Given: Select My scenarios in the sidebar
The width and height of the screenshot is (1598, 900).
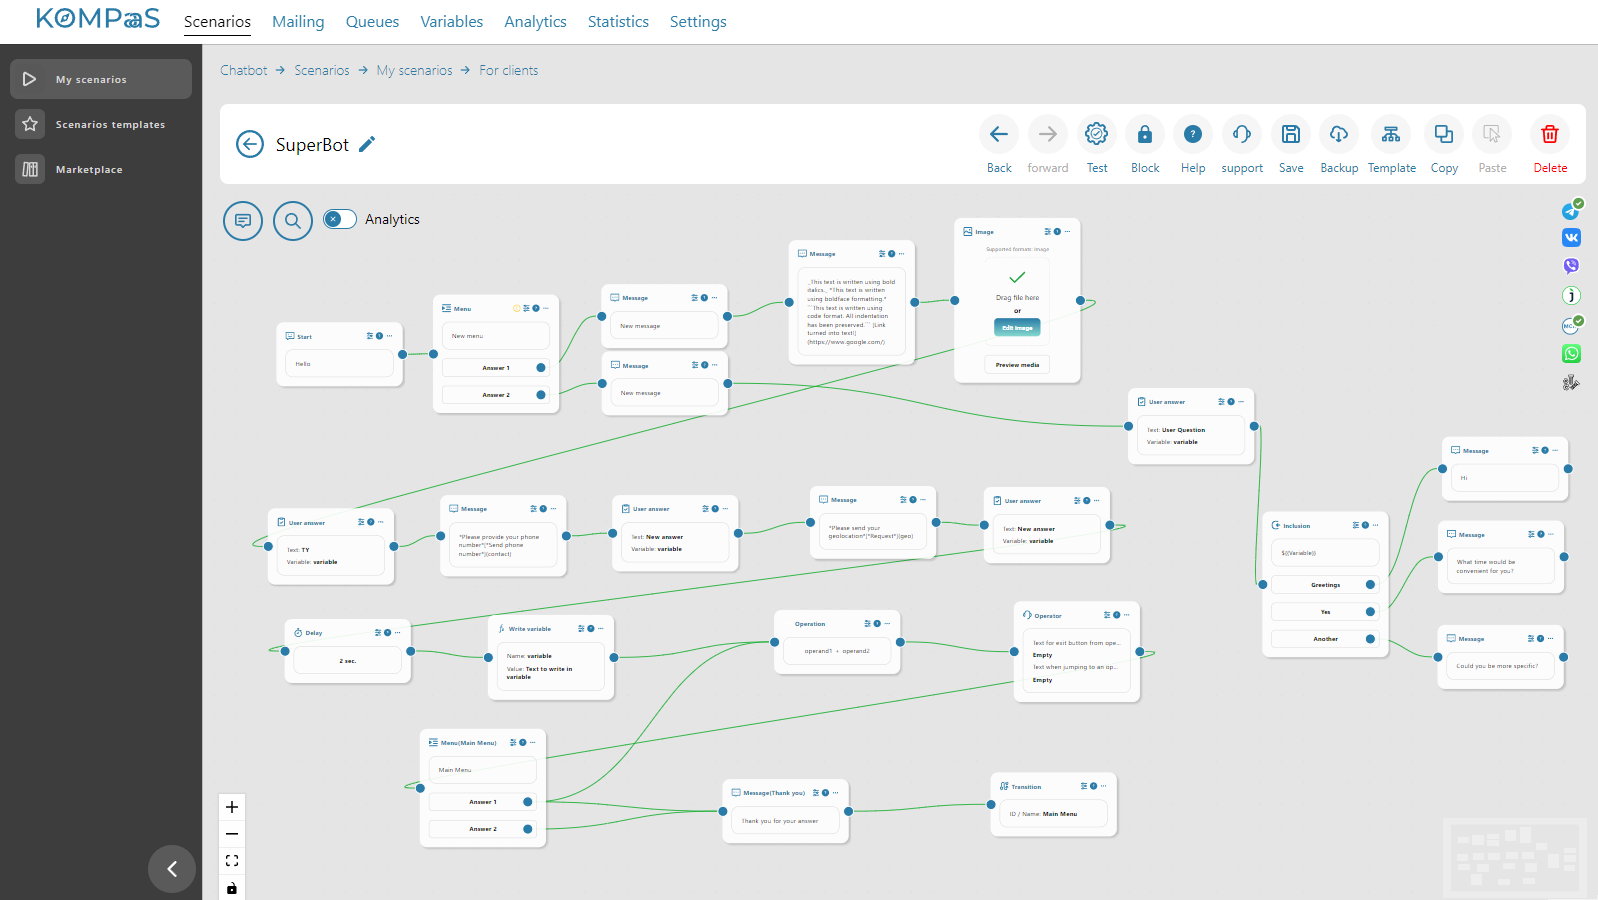Looking at the screenshot, I should pos(101,79).
